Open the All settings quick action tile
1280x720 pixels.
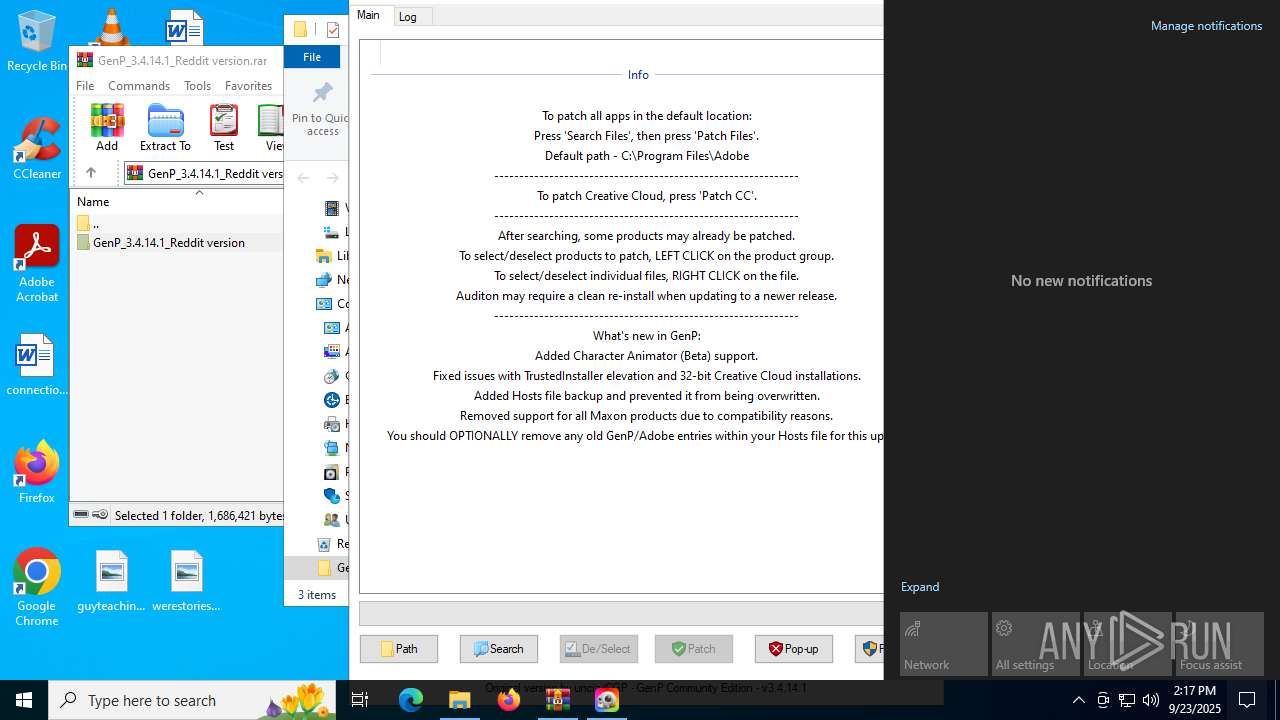[x=1036, y=644]
